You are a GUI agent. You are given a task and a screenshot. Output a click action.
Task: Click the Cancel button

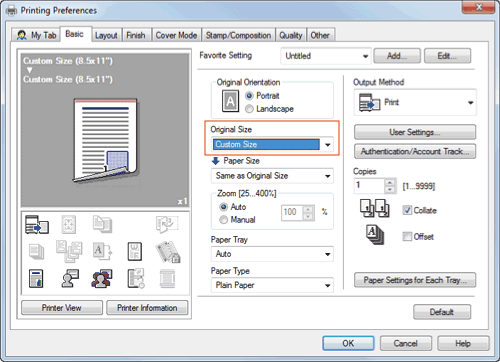click(x=406, y=343)
